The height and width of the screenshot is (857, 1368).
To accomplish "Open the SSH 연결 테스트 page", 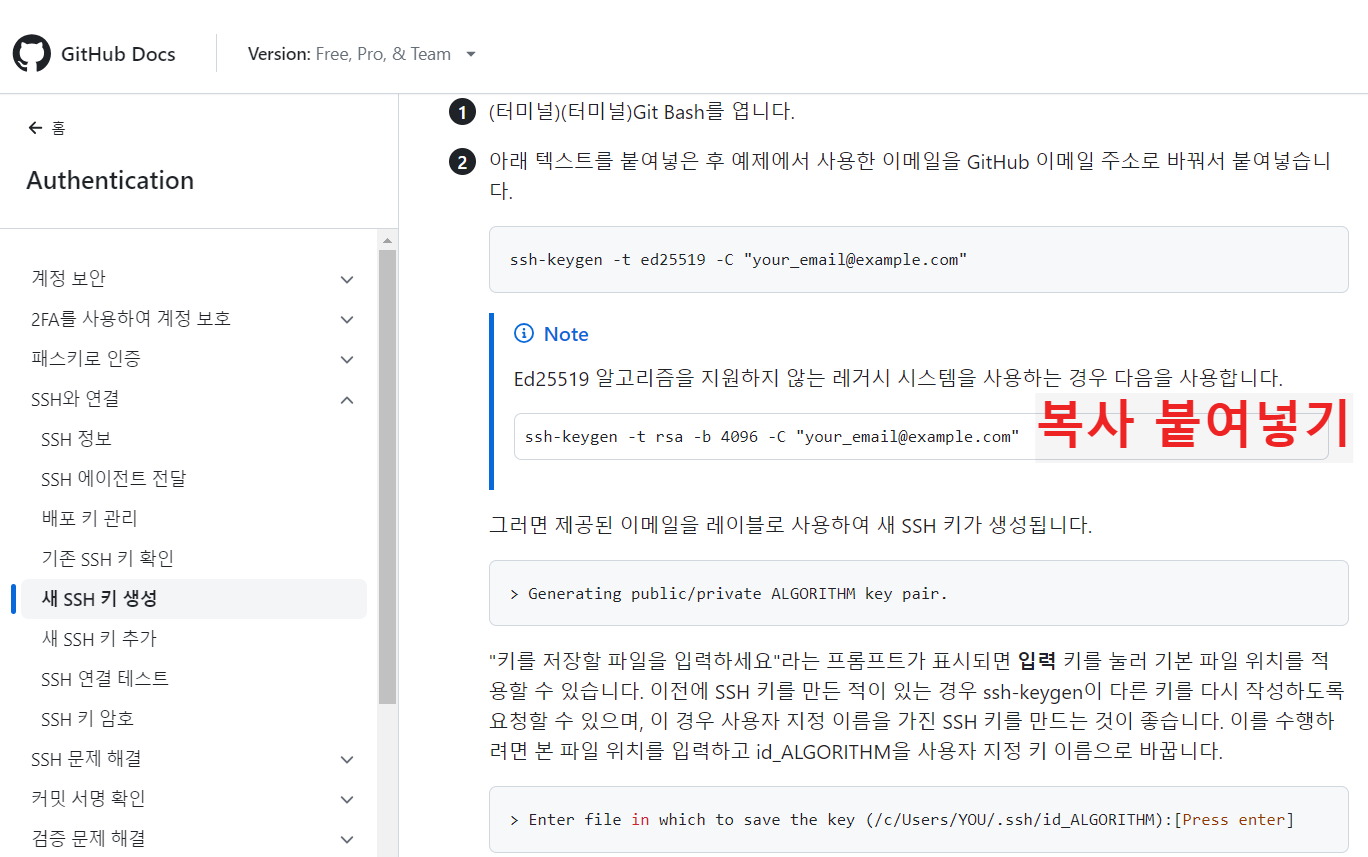I will pos(105,679).
